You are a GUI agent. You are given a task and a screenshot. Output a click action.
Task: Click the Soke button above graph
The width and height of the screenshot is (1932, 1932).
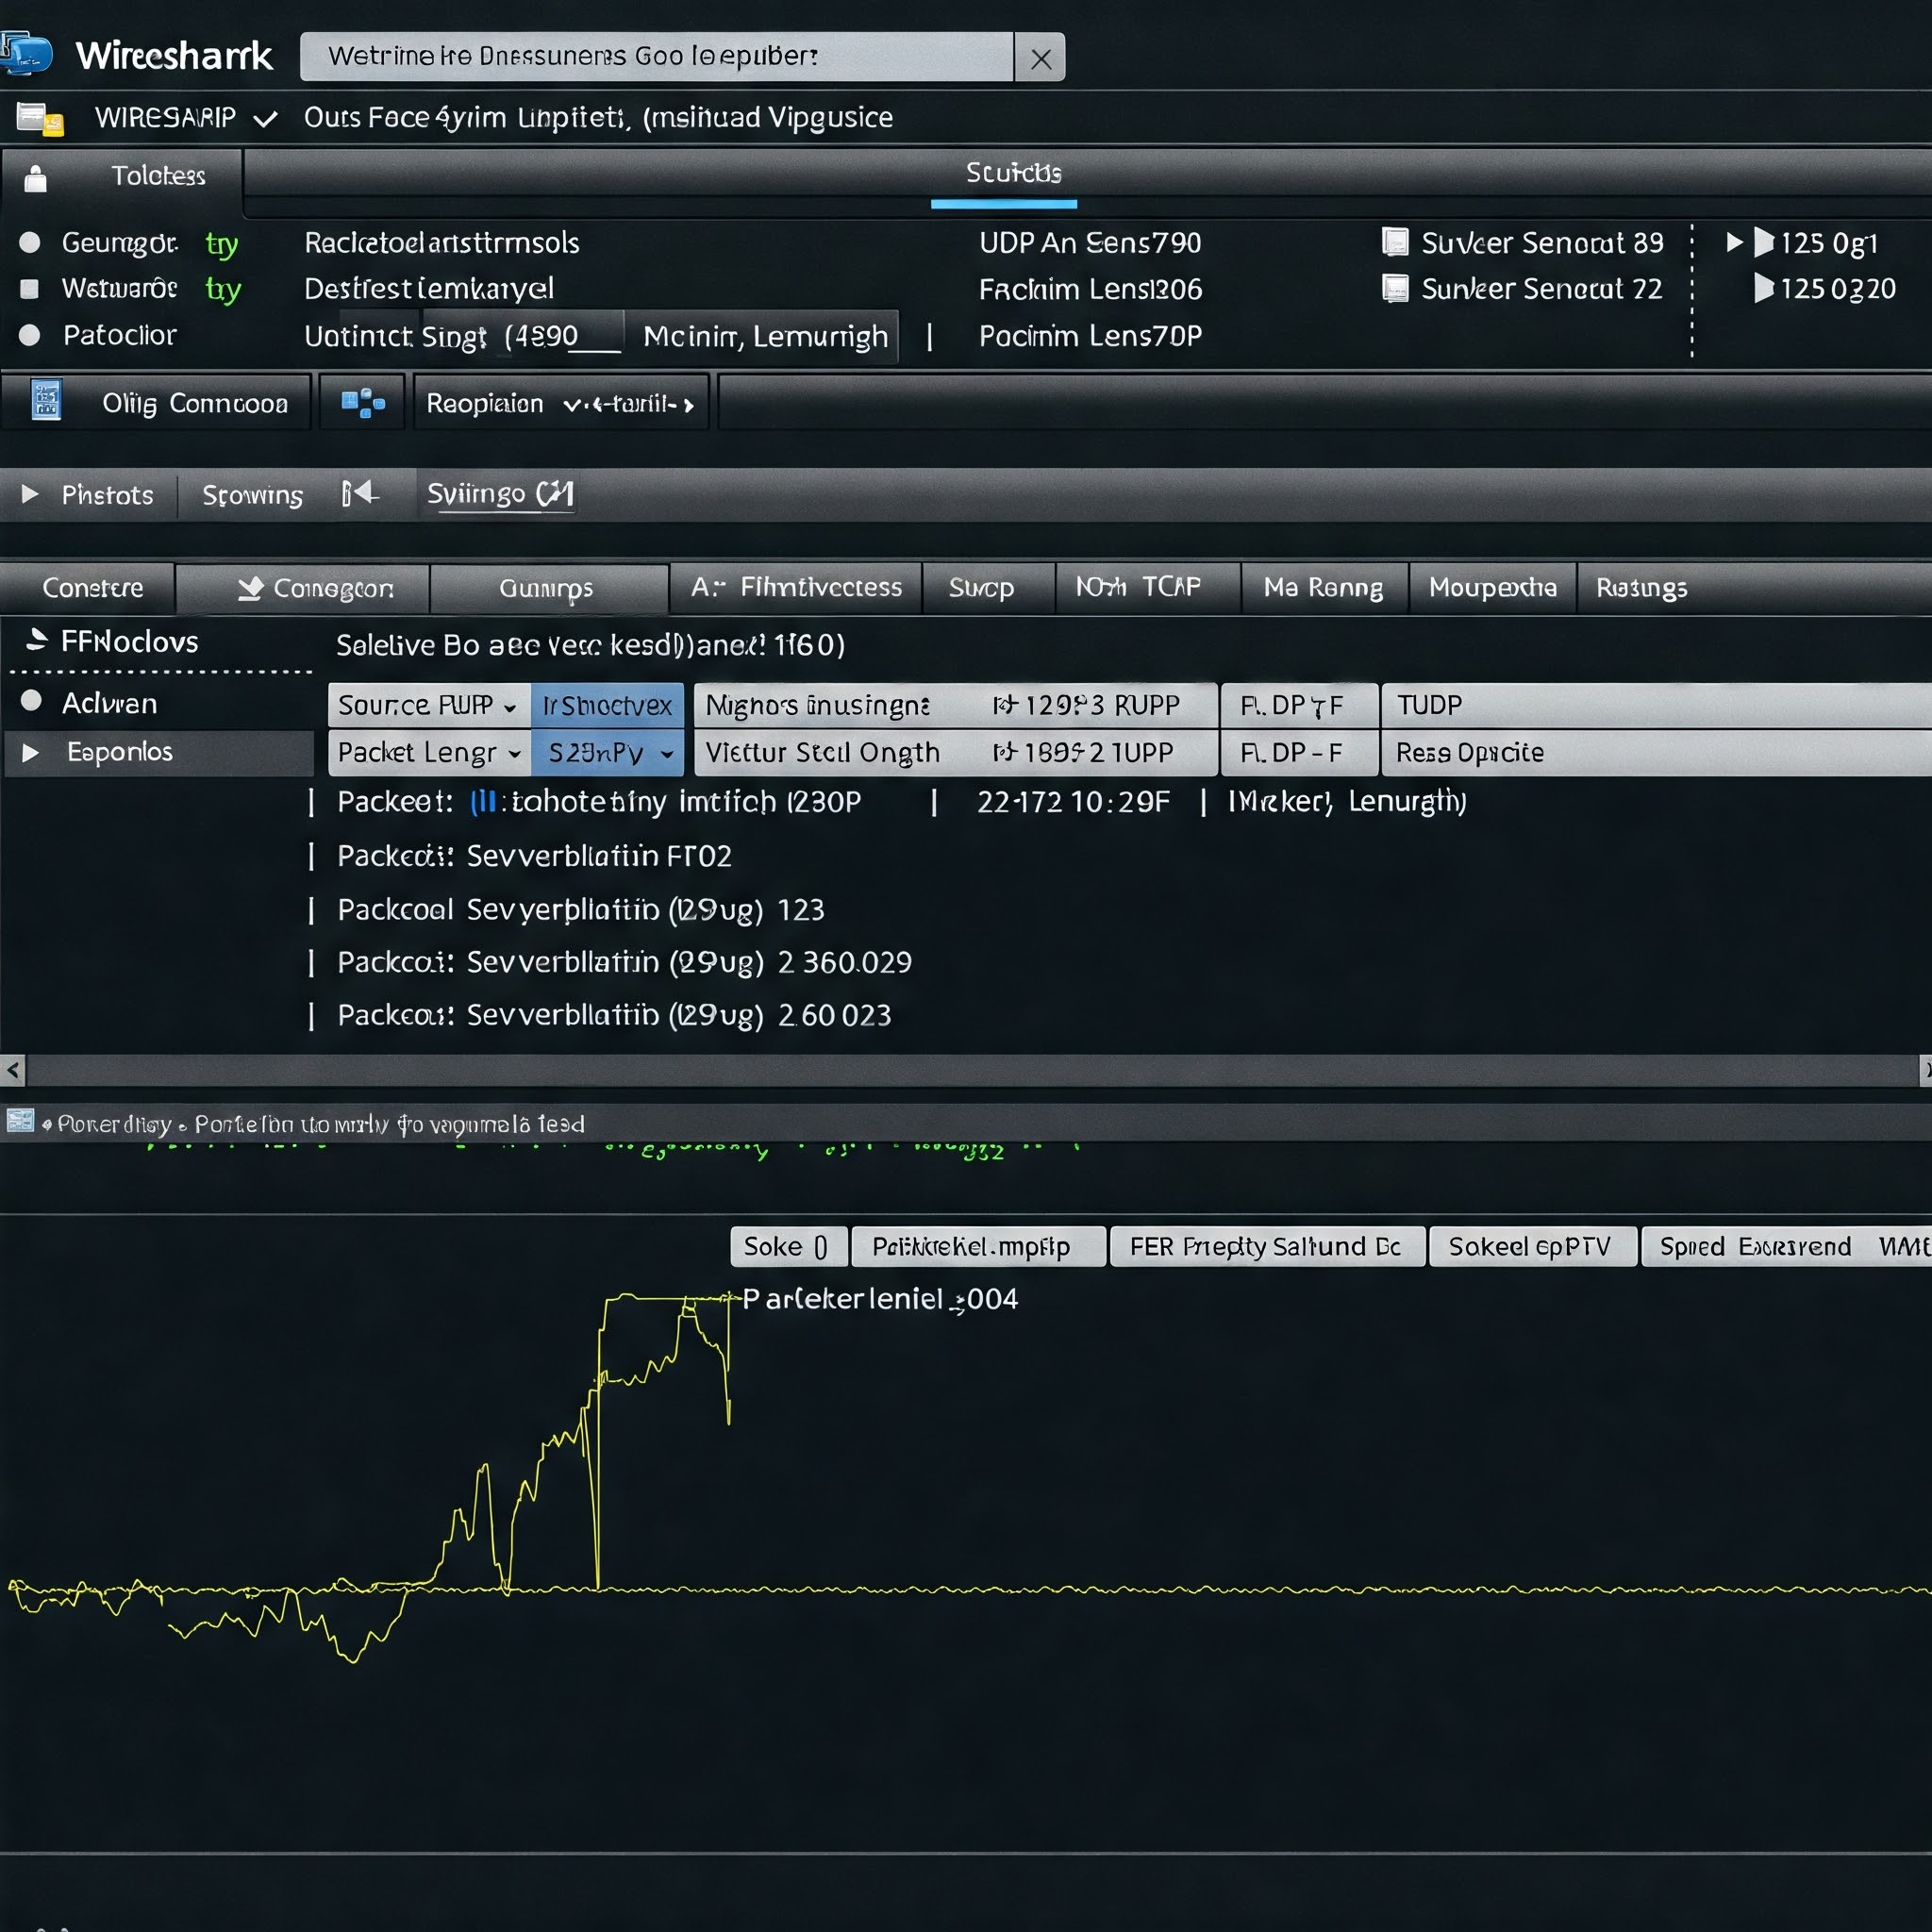pos(789,1246)
